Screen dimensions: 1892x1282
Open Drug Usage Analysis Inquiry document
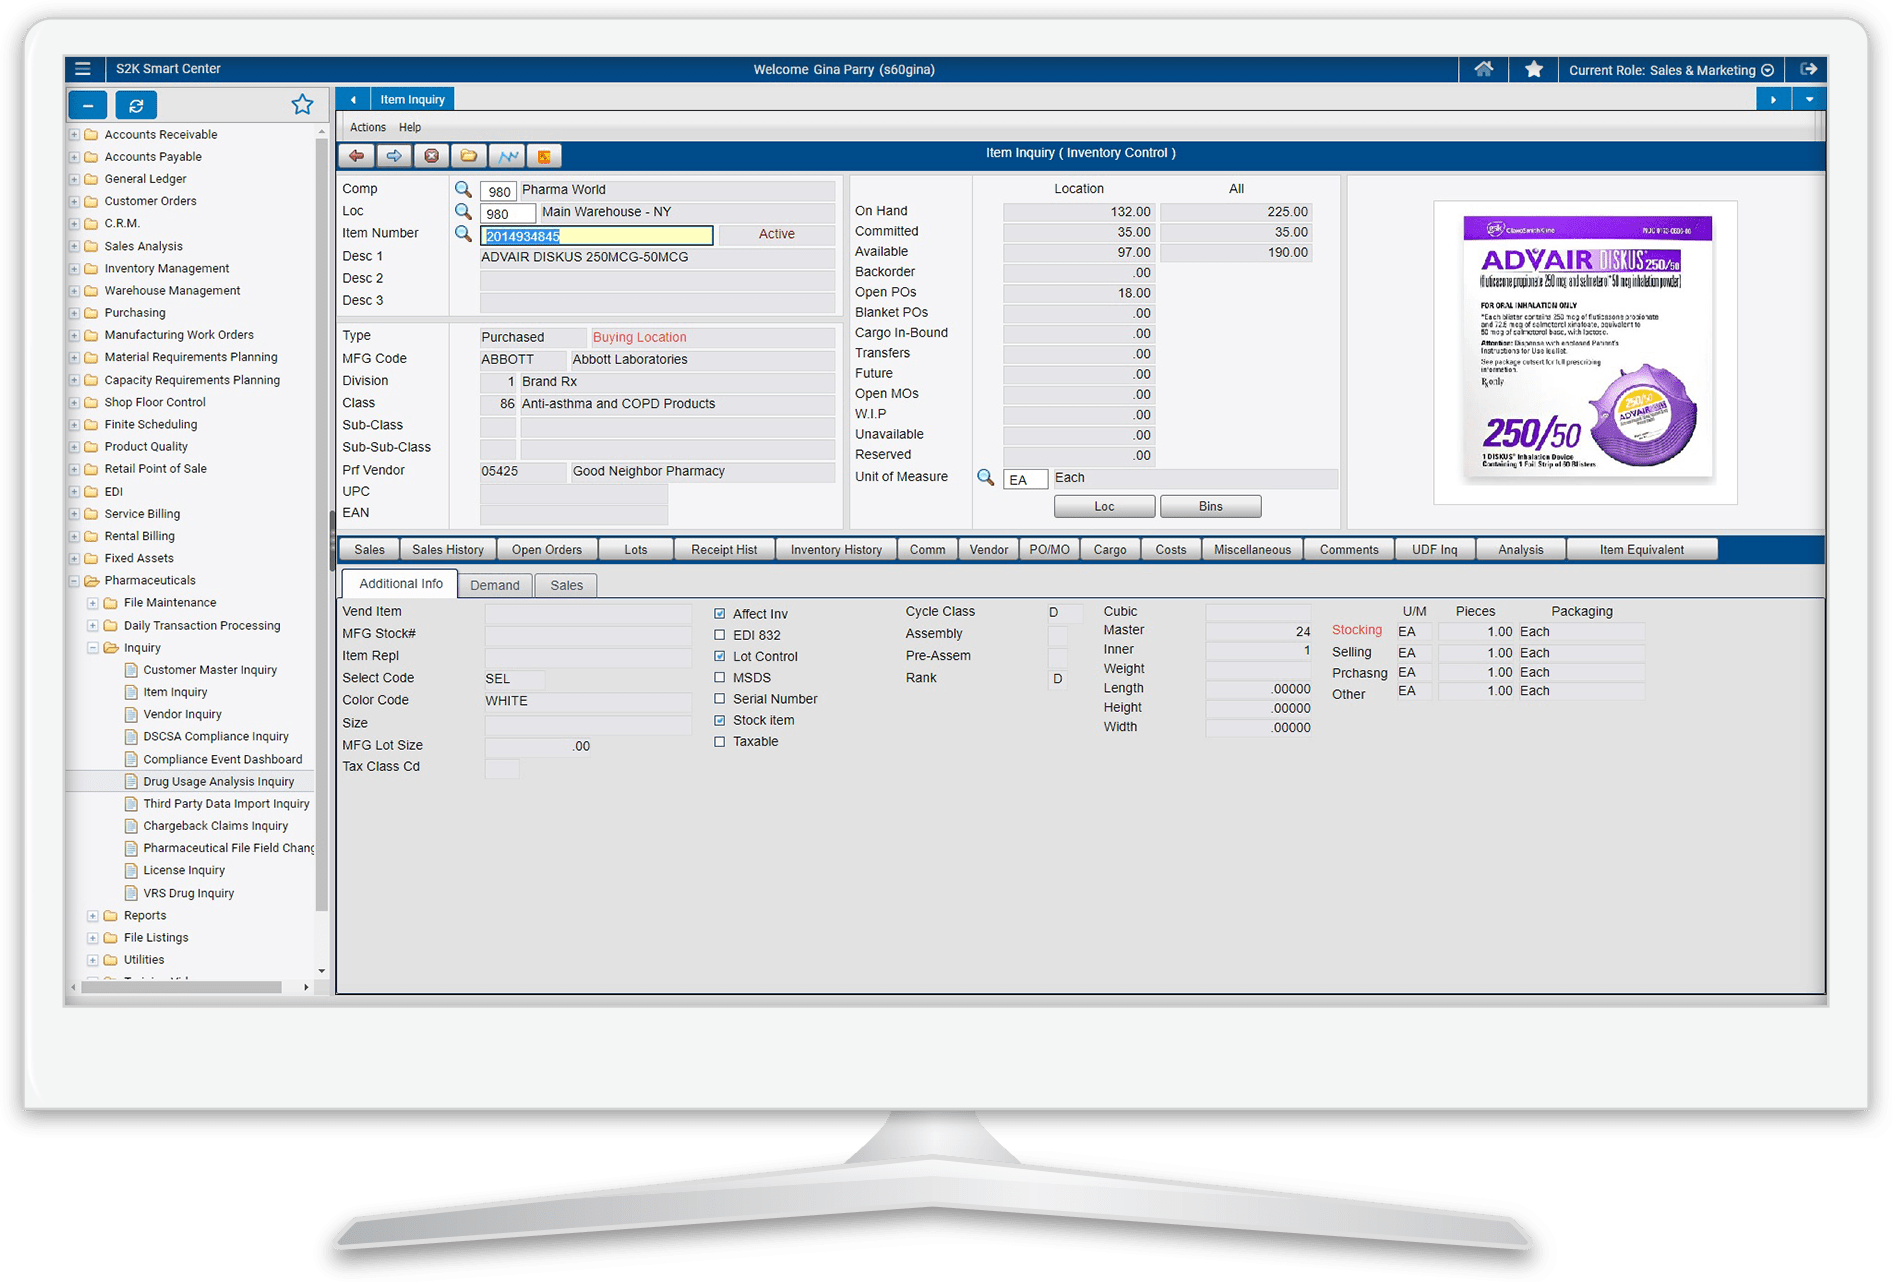pos(218,781)
